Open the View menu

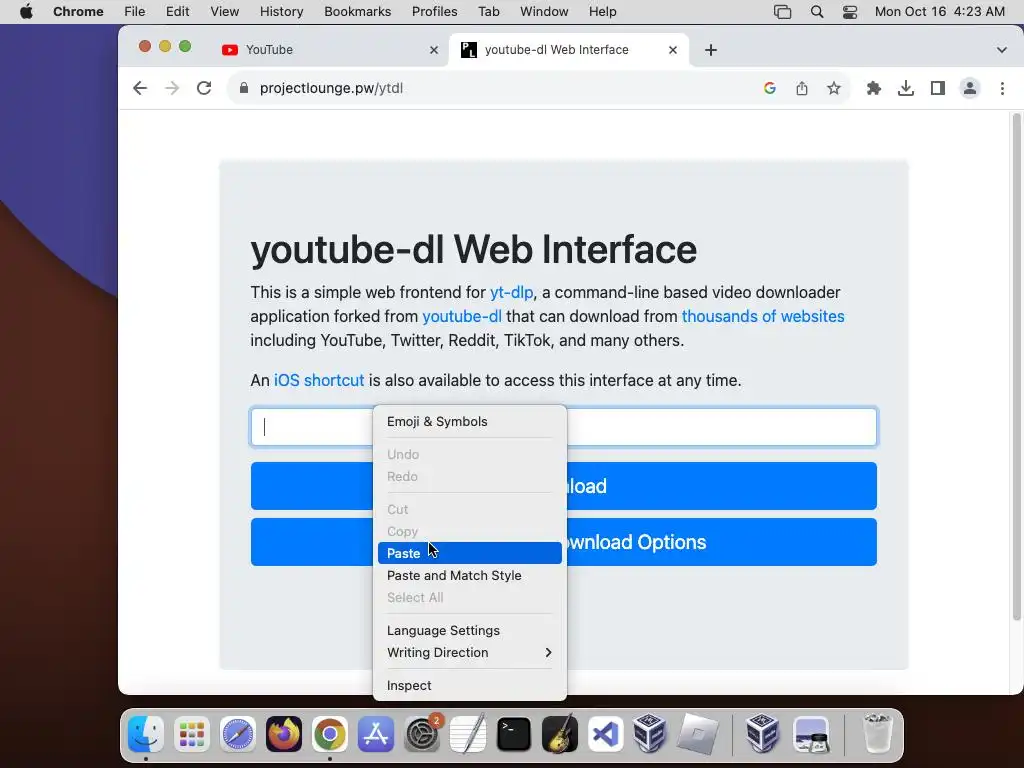click(x=225, y=12)
